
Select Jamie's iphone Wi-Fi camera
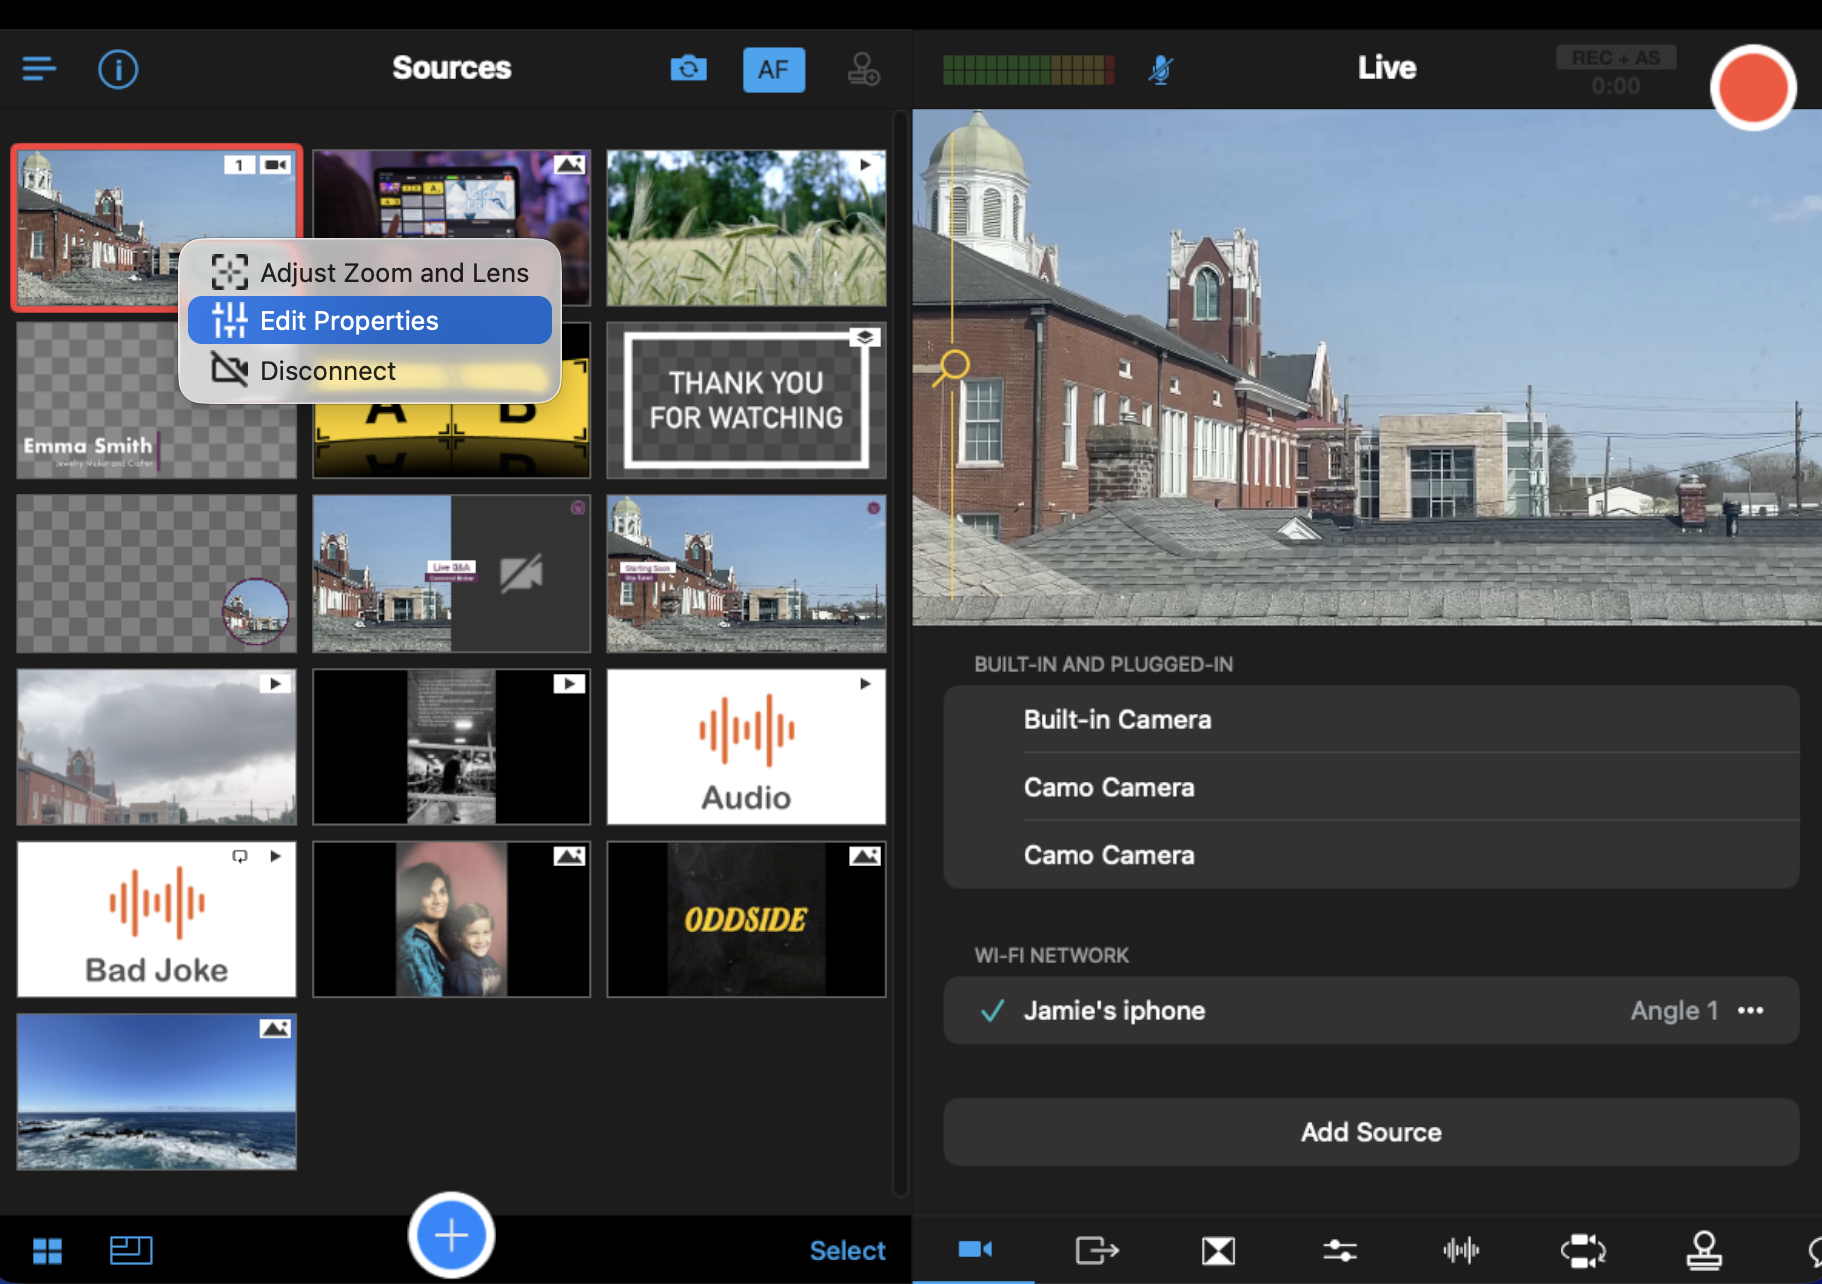1371,1010
